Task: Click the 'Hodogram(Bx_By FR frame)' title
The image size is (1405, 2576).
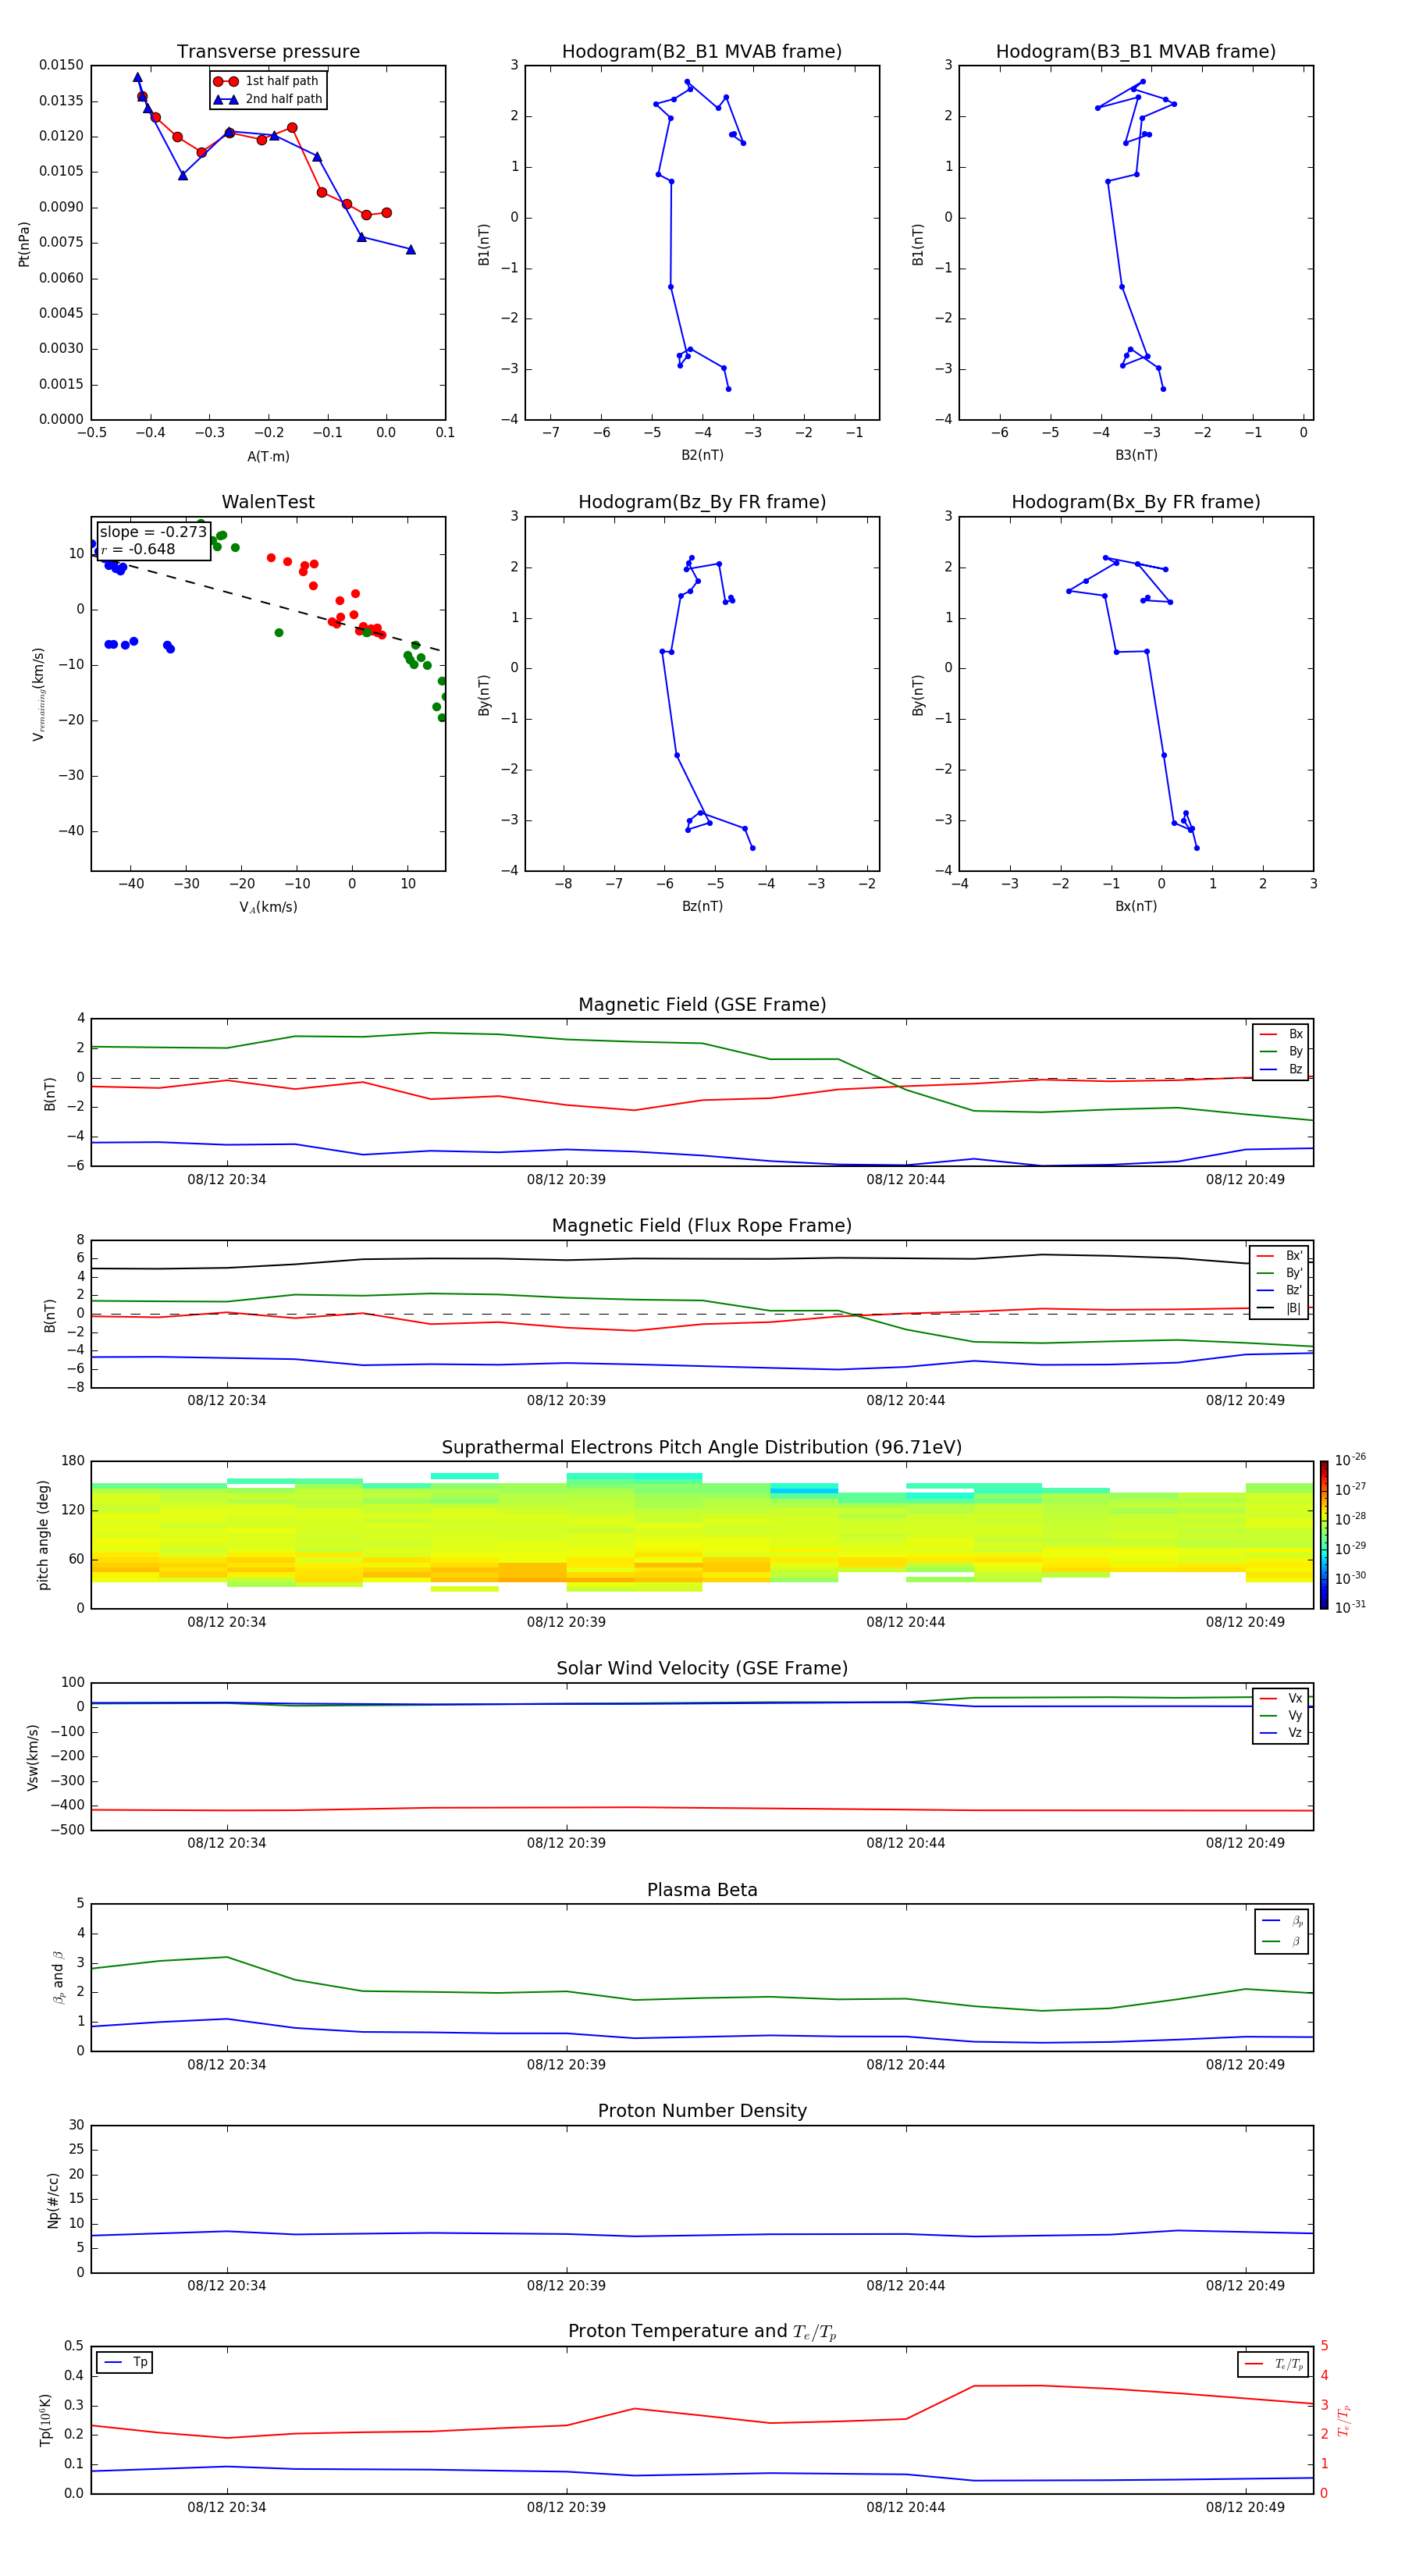Action: coord(1135,502)
